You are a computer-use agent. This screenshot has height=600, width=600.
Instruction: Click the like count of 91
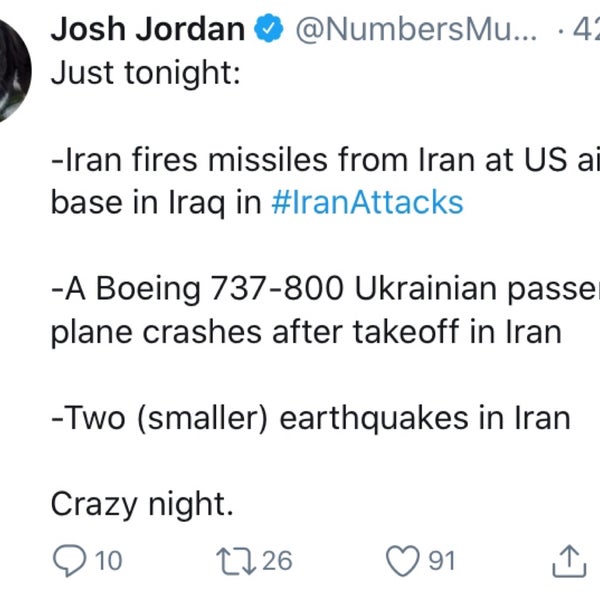[x=442, y=560]
